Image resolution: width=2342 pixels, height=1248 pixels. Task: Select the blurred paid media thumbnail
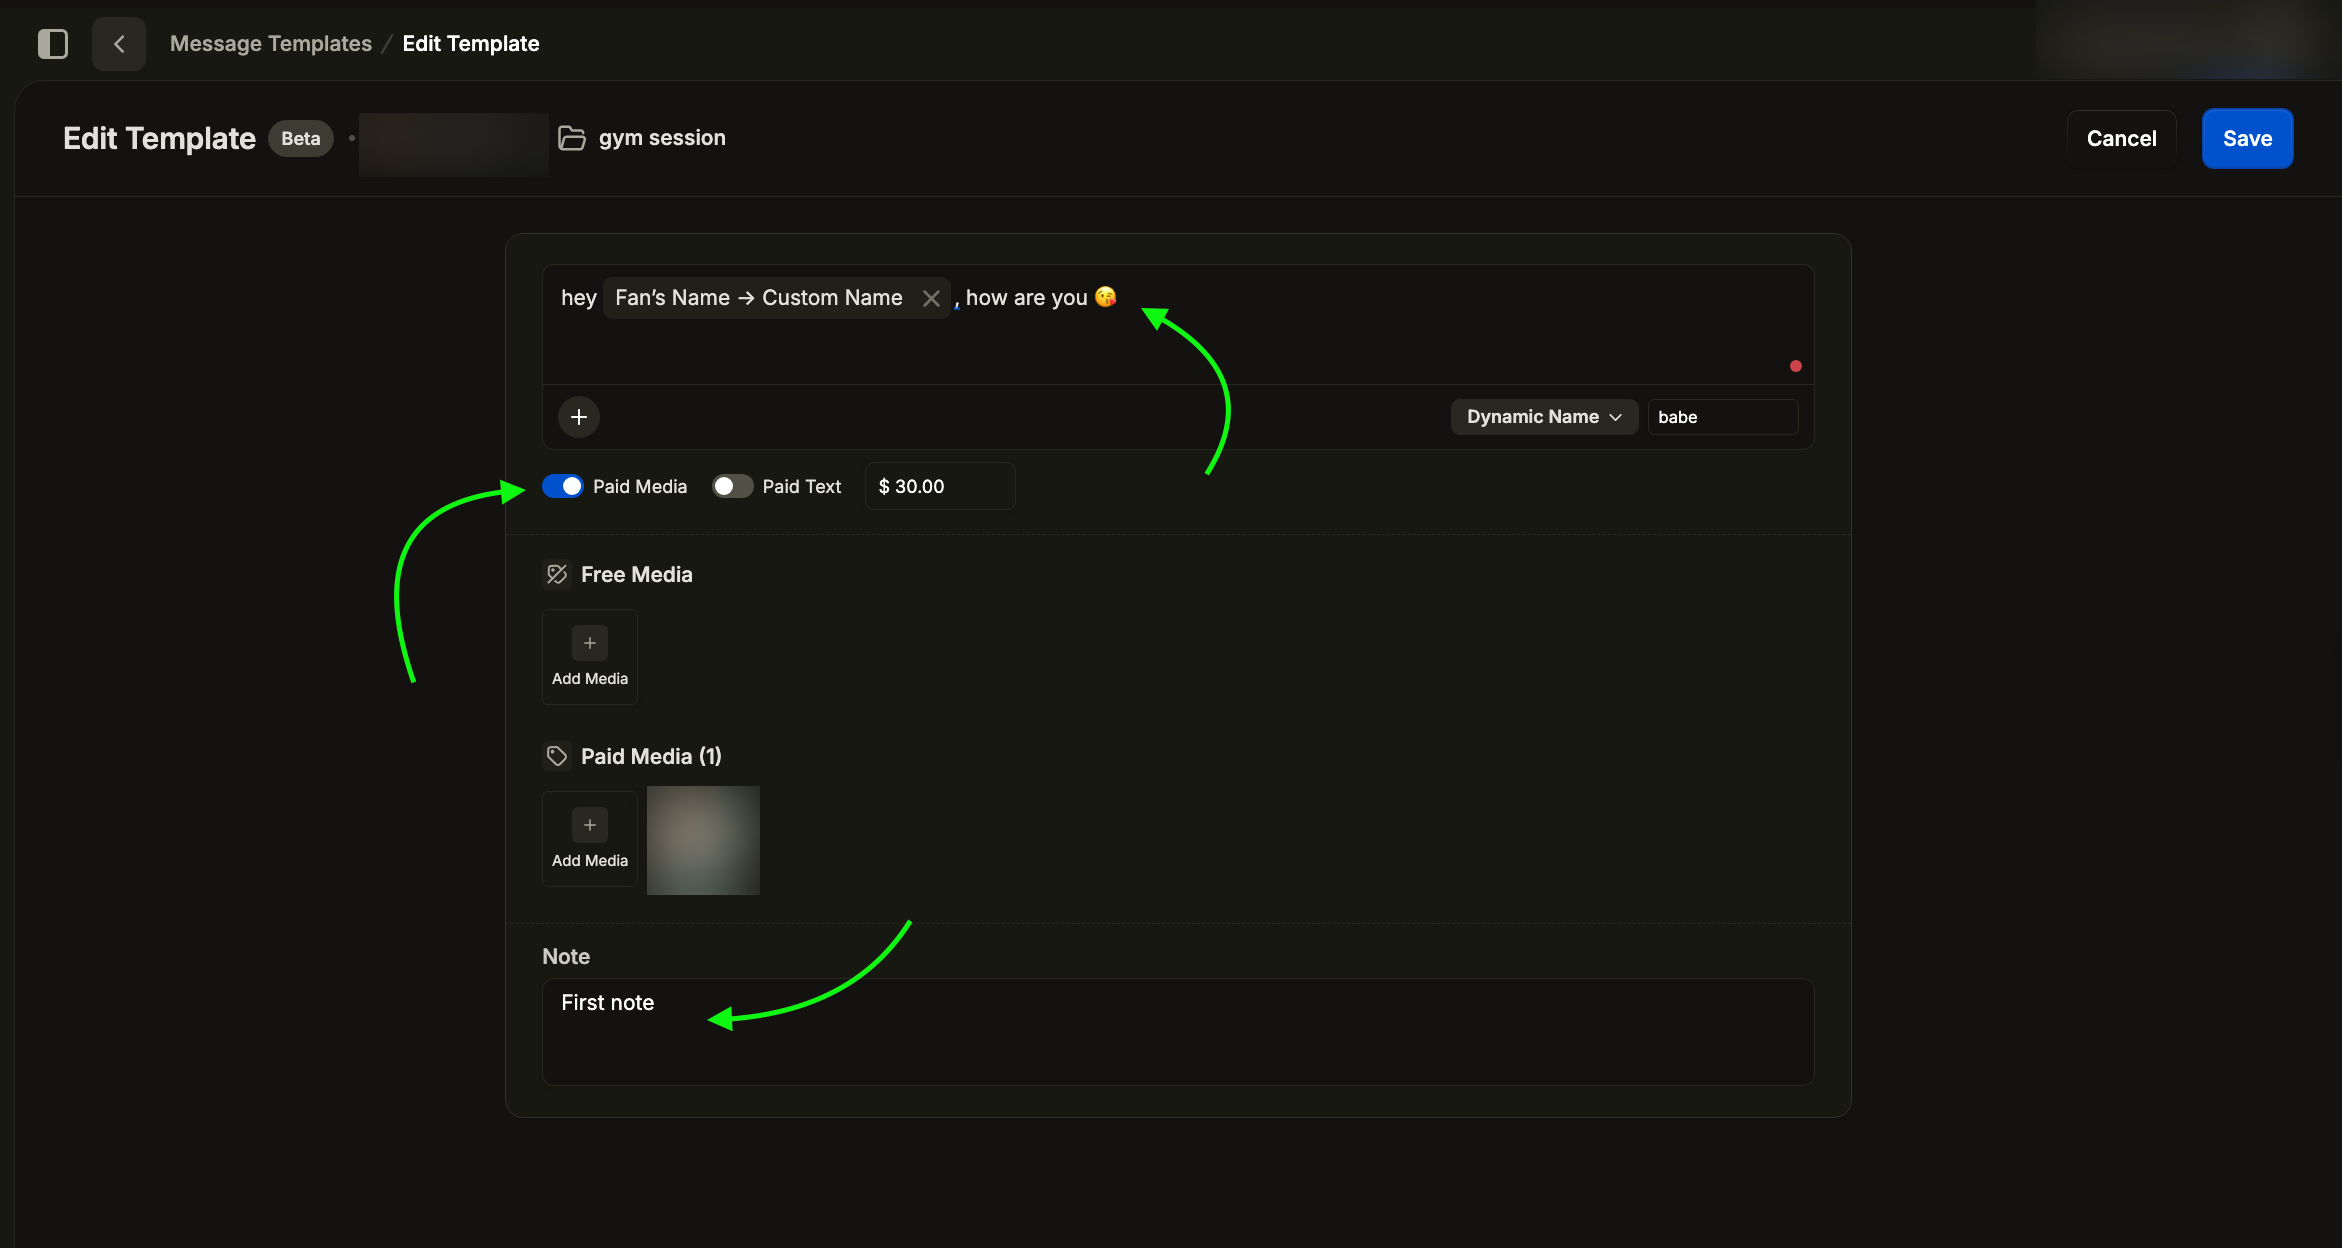(x=703, y=840)
